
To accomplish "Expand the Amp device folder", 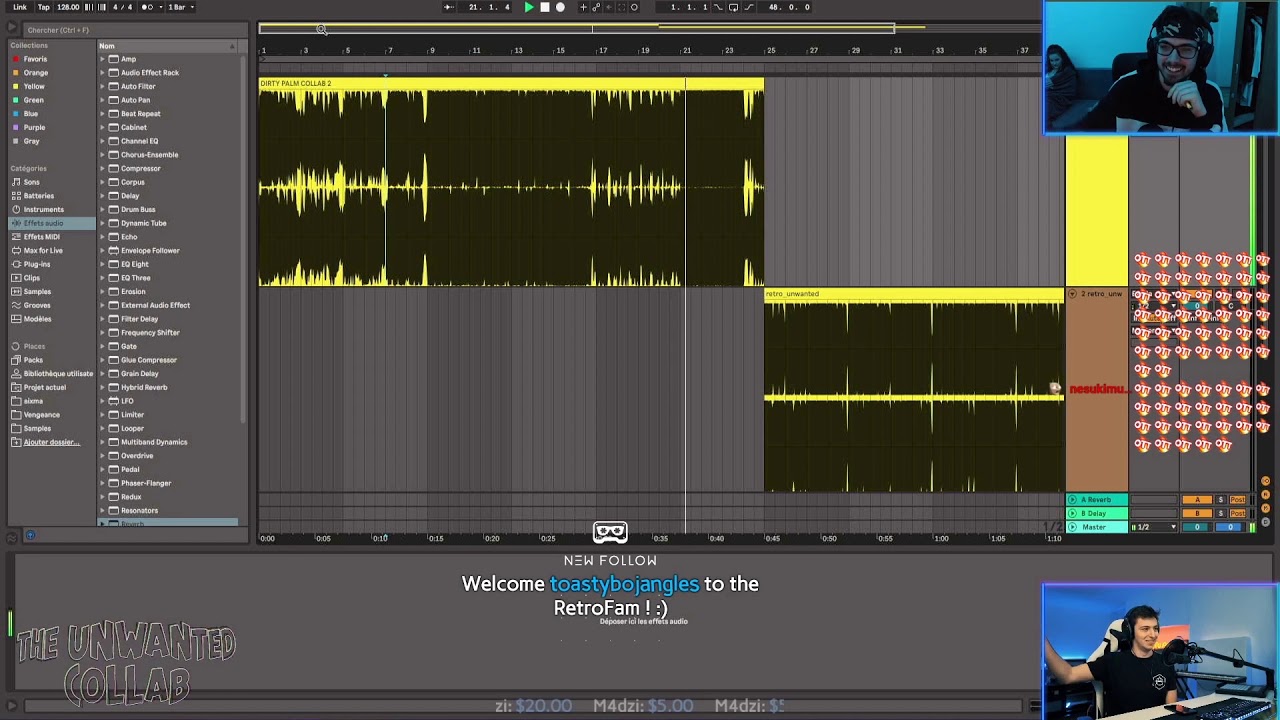I will [102, 59].
